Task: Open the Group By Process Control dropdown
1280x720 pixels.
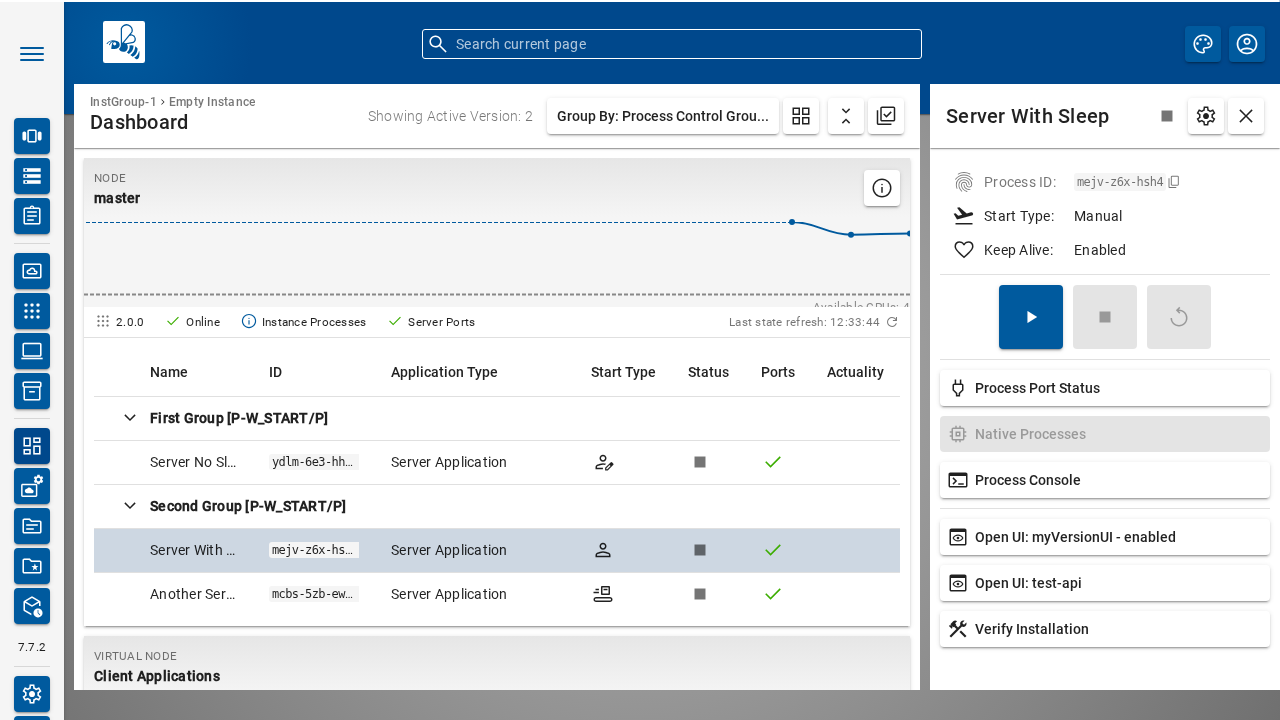Action: [x=663, y=116]
